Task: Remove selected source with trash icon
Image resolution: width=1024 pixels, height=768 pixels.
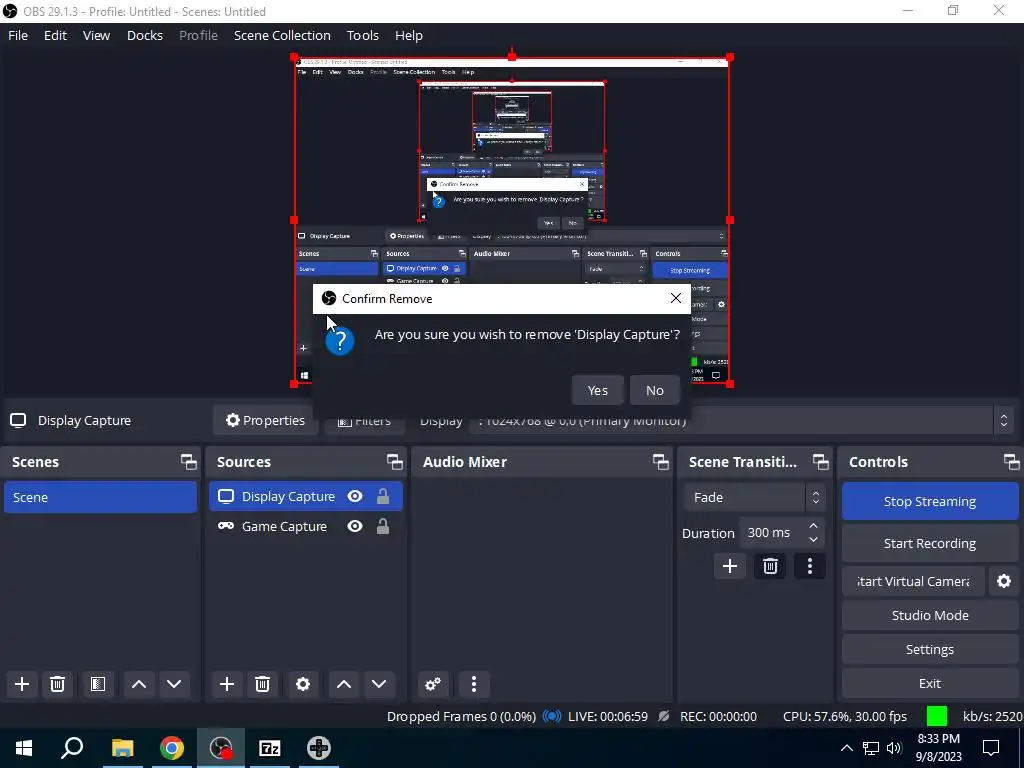Action: [x=263, y=684]
